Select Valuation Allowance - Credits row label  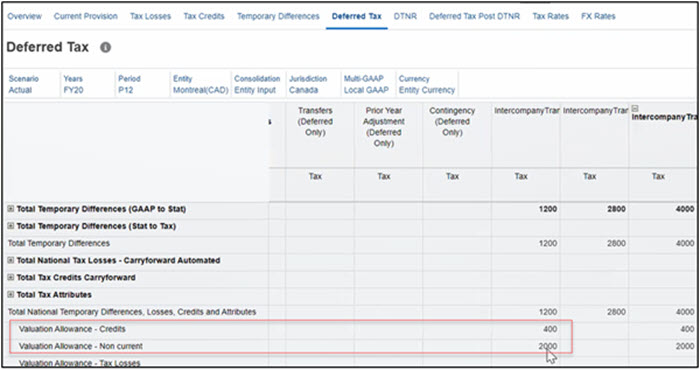[x=72, y=329]
